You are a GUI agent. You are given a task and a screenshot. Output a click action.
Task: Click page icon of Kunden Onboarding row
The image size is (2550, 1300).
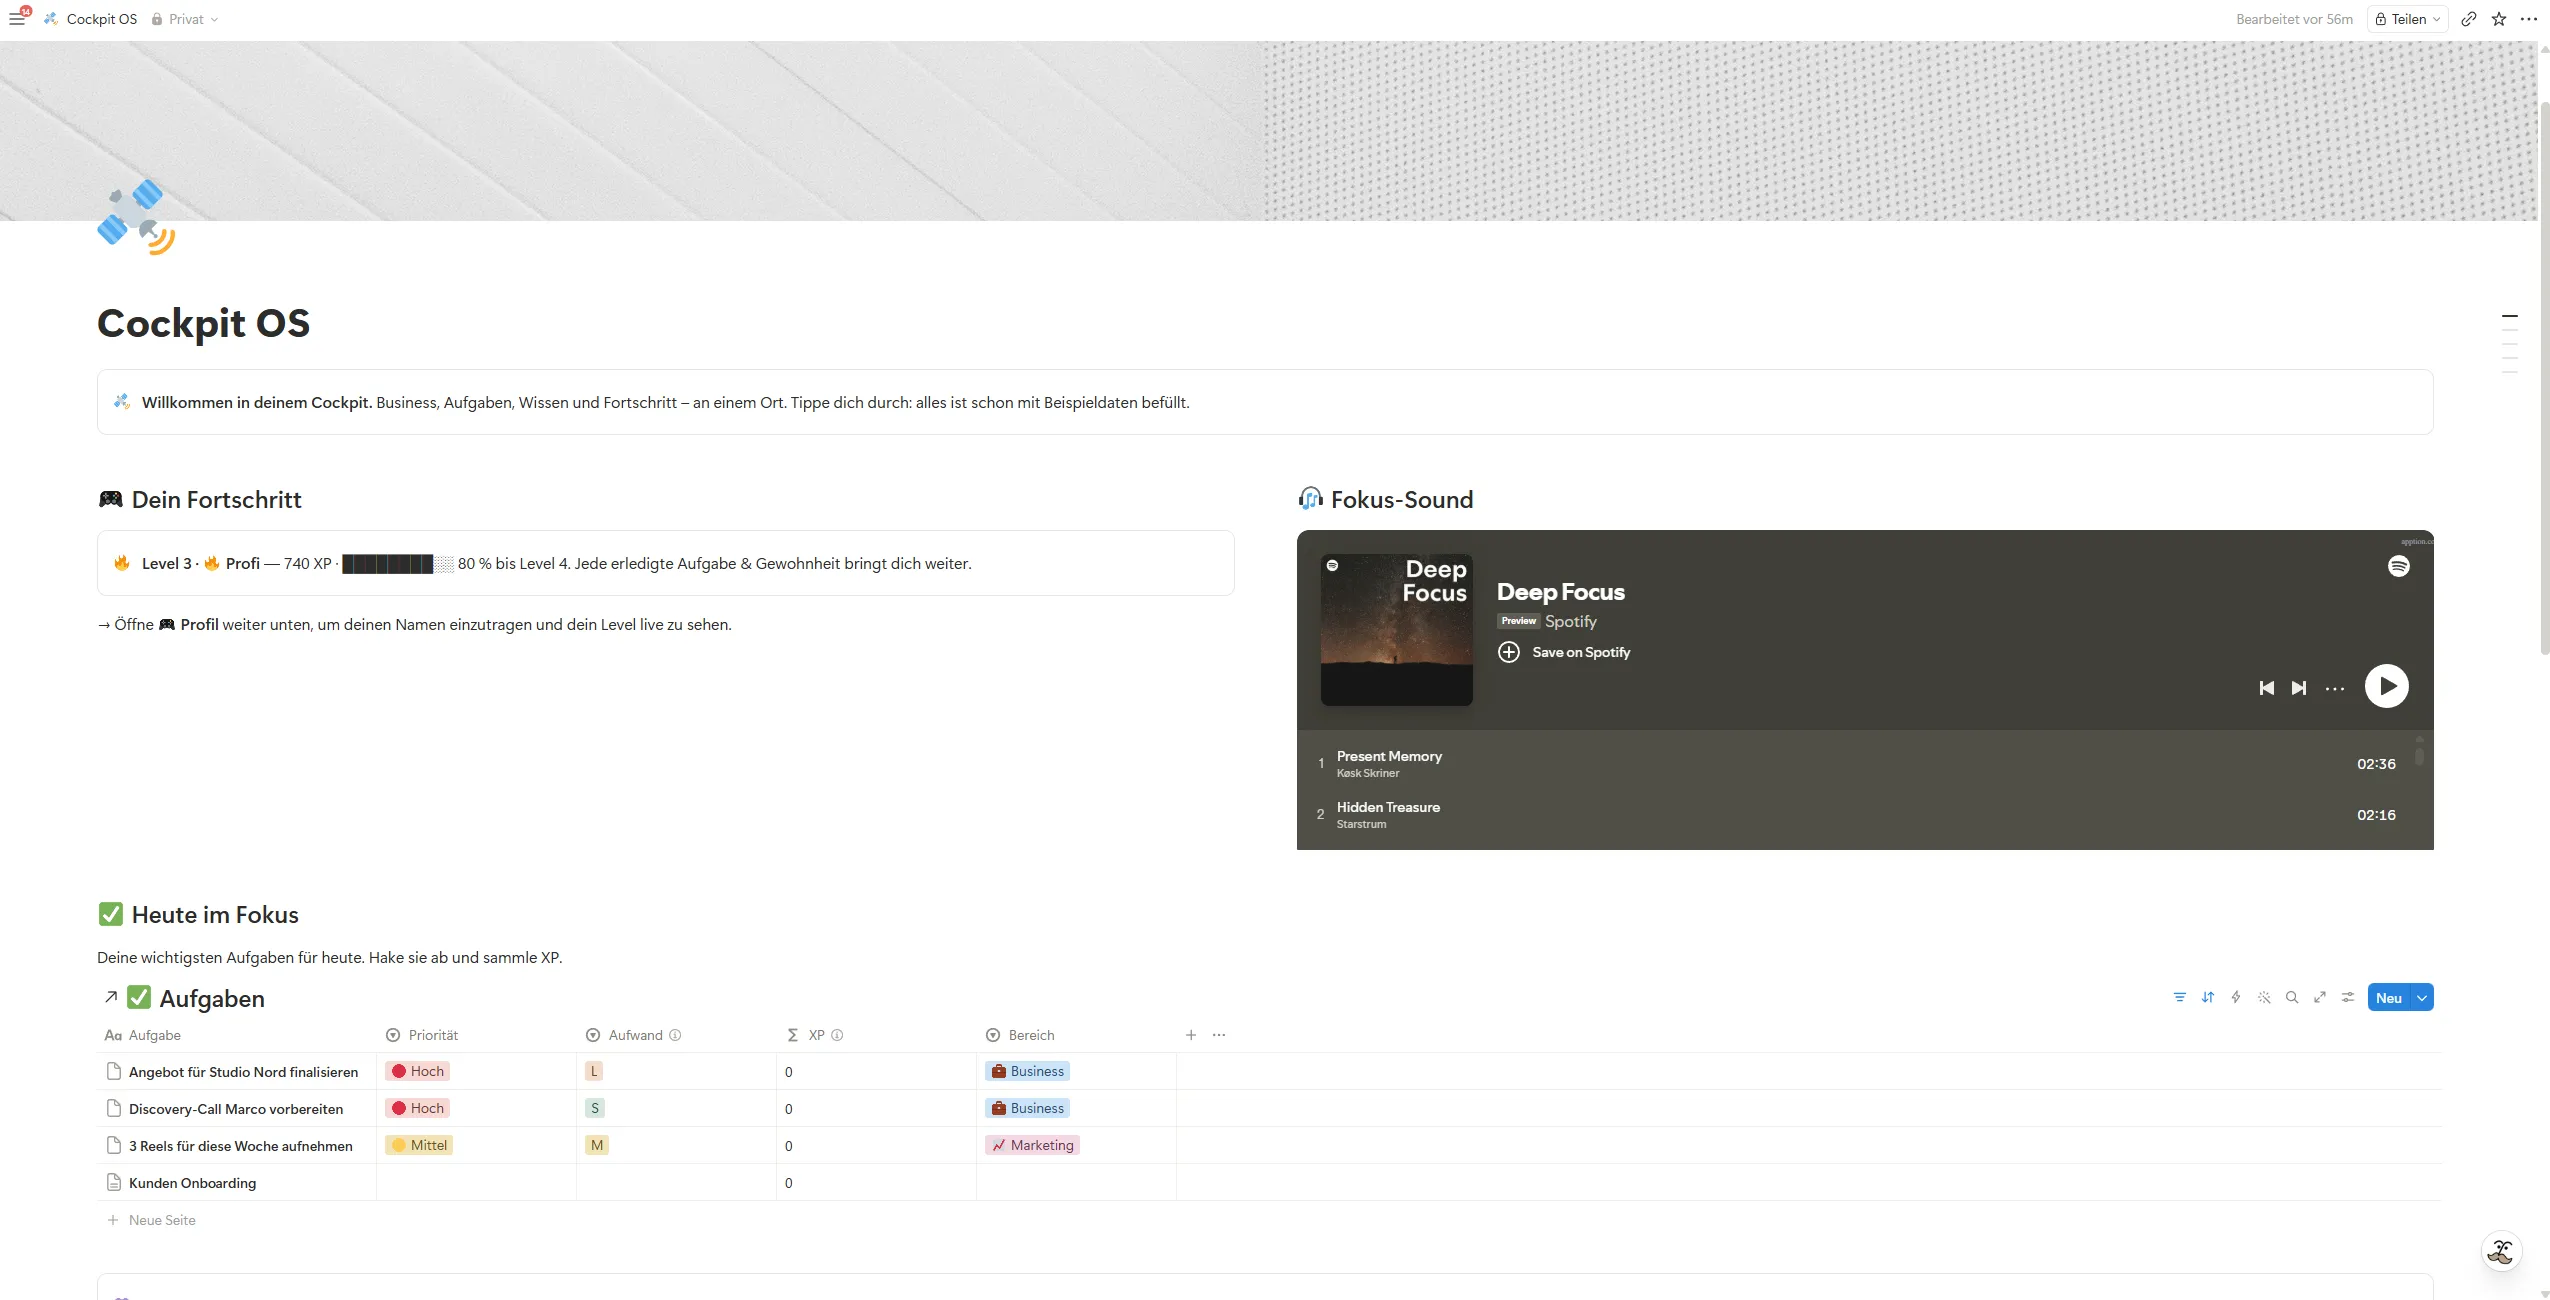(x=114, y=1183)
